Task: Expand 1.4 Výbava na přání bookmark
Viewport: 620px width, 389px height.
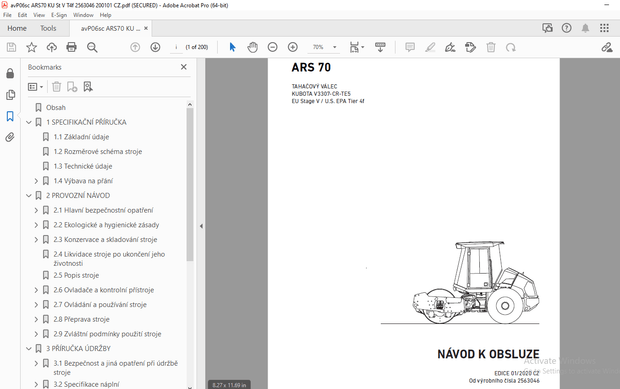Action: [36, 181]
